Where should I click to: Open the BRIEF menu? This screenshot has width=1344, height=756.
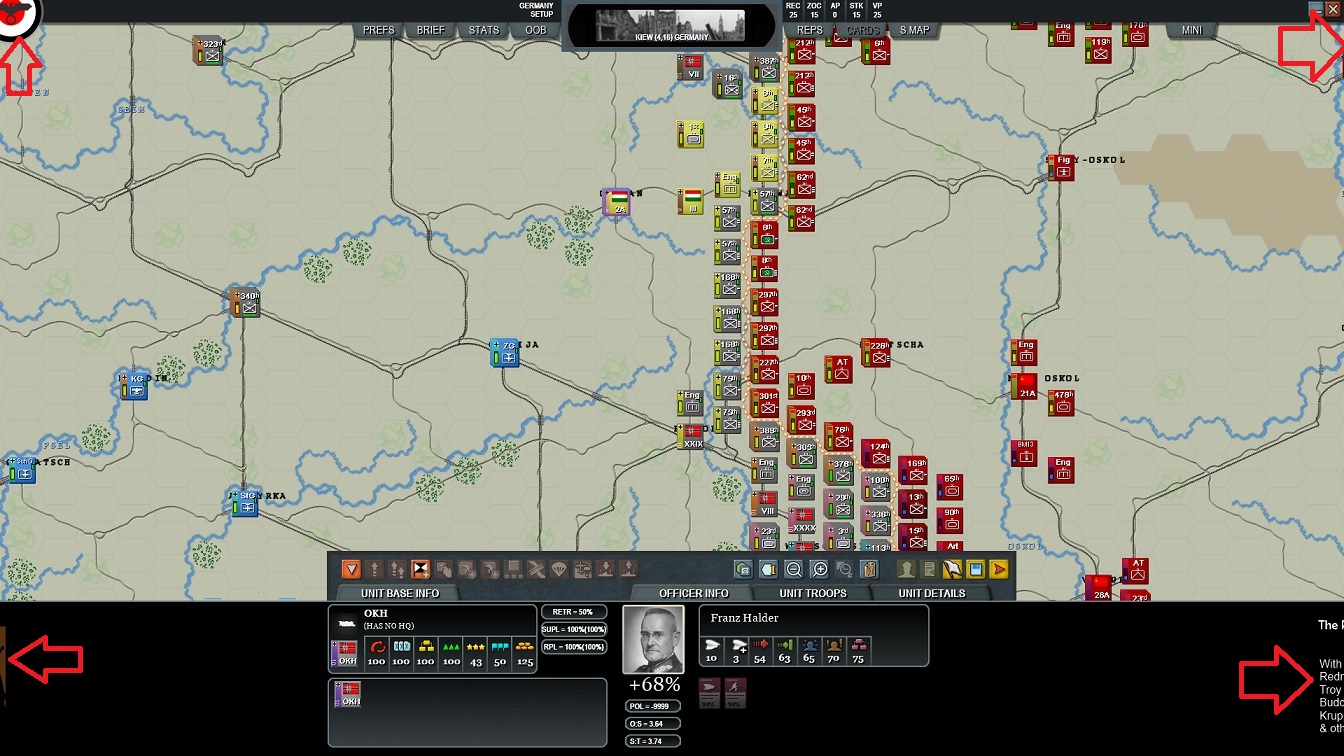(x=431, y=30)
